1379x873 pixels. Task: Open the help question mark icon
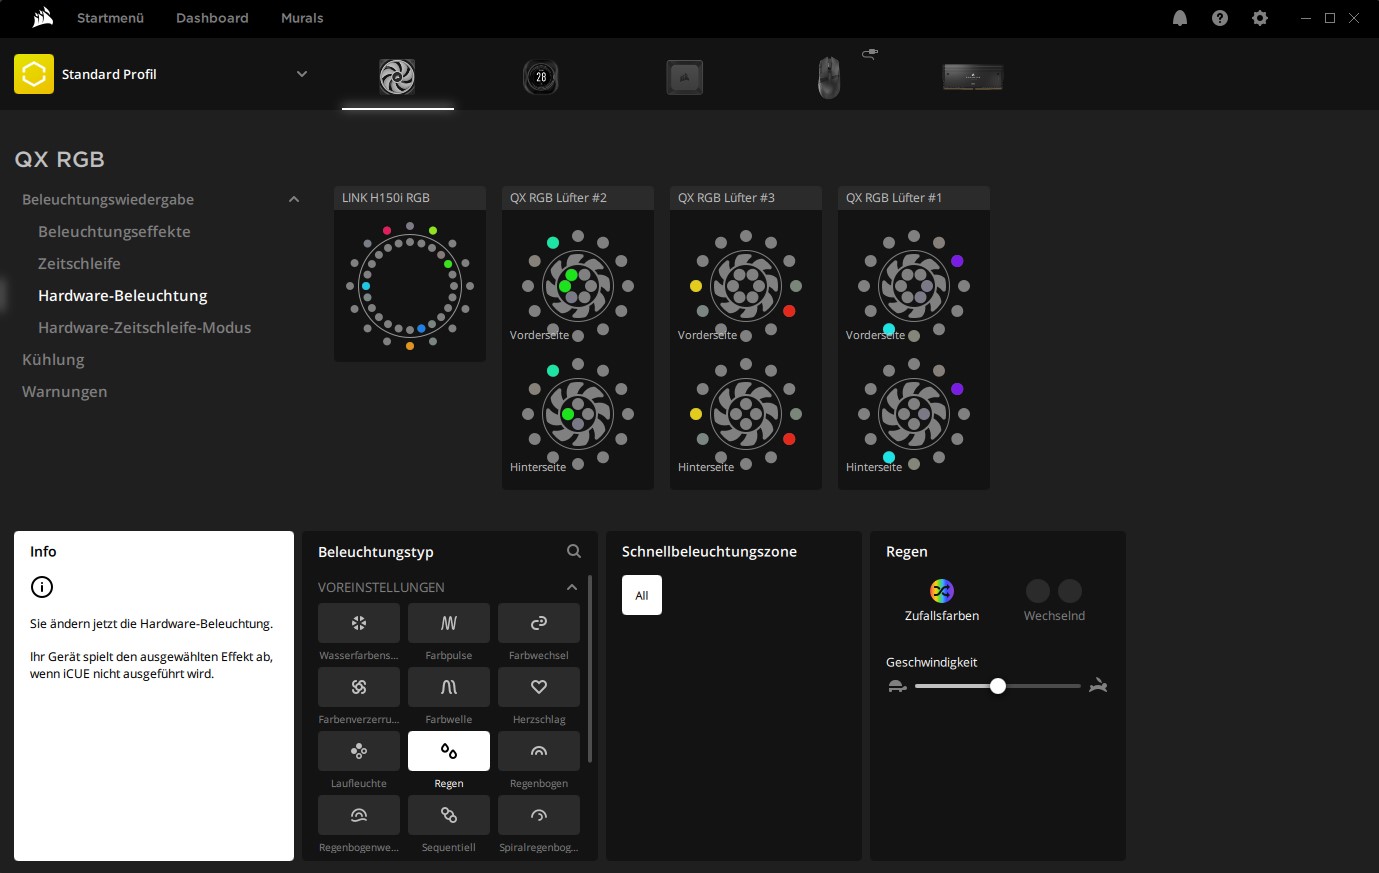coord(1220,18)
